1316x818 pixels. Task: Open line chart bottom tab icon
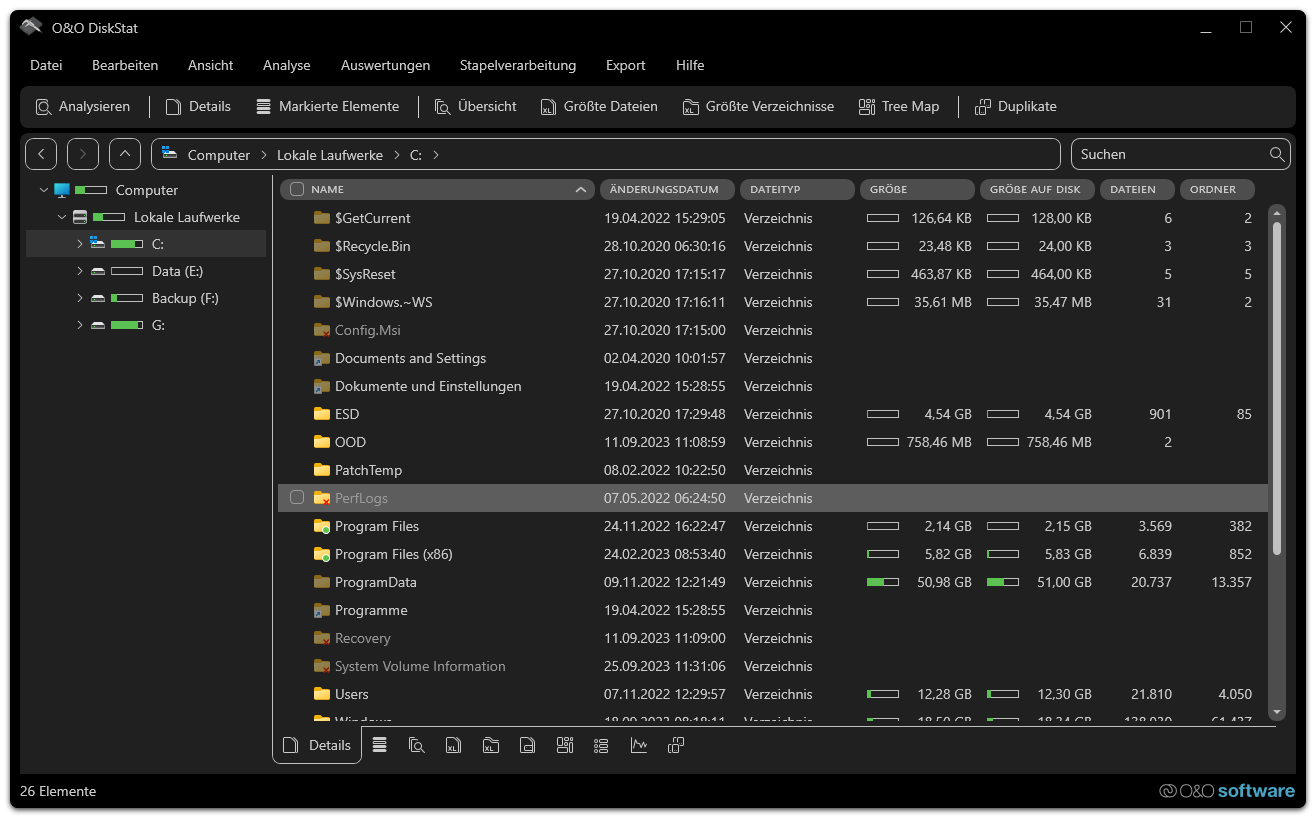click(x=638, y=745)
